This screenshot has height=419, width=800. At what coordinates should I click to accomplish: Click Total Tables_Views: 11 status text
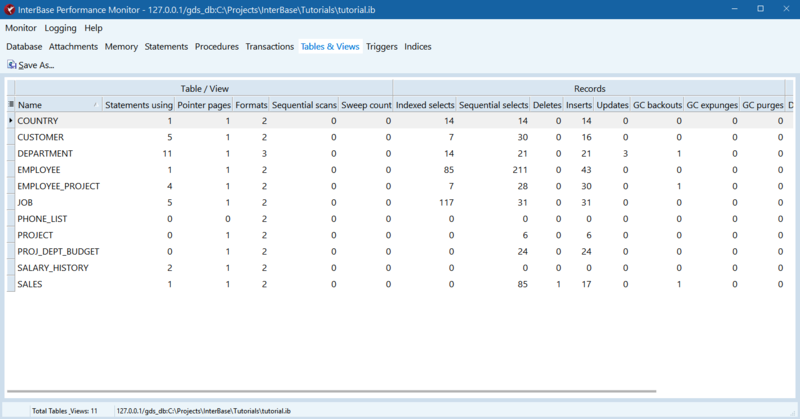coord(65,411)
